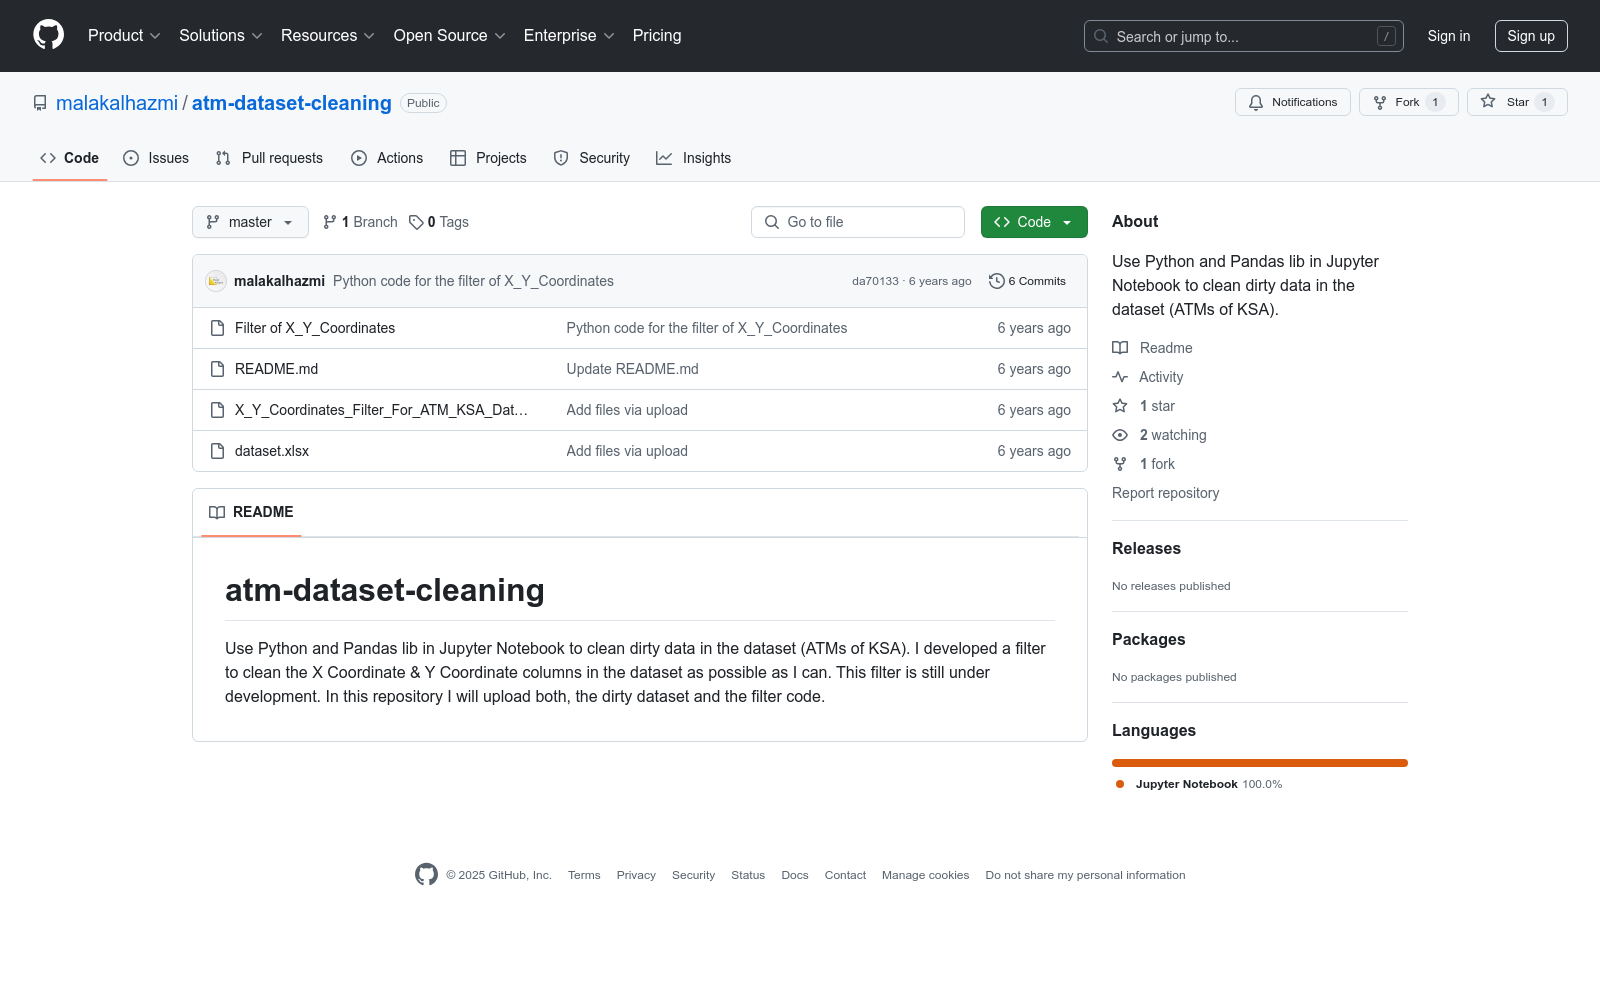Click the Notifications button

[x=1293, y=102]
